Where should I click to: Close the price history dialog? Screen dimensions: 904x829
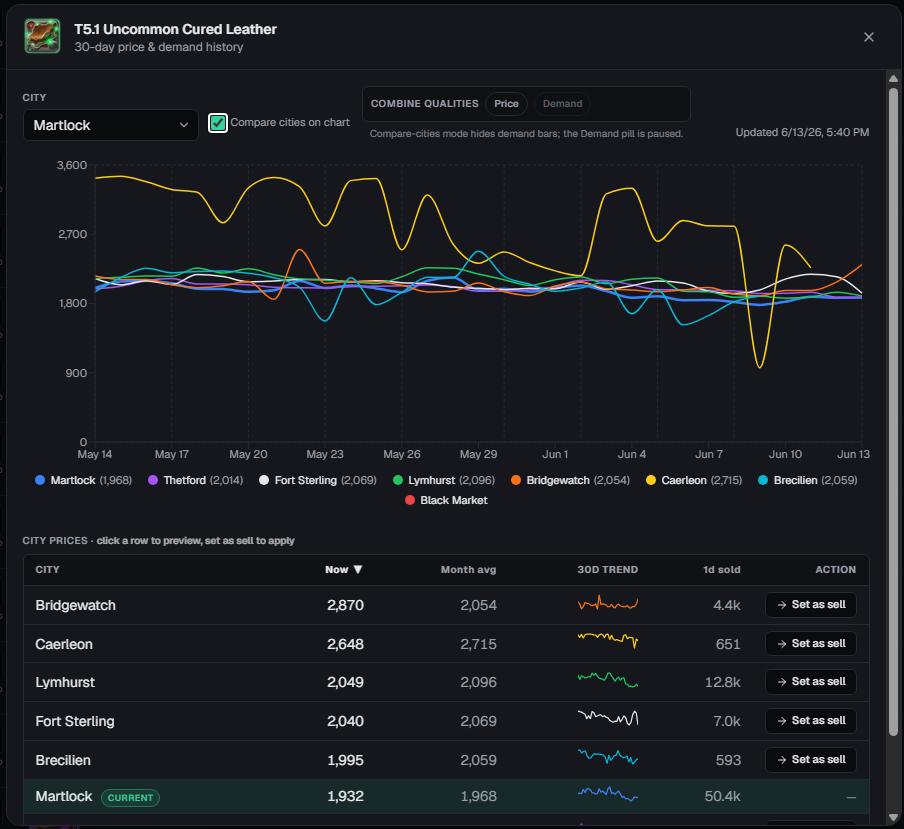tap(868, 37)
